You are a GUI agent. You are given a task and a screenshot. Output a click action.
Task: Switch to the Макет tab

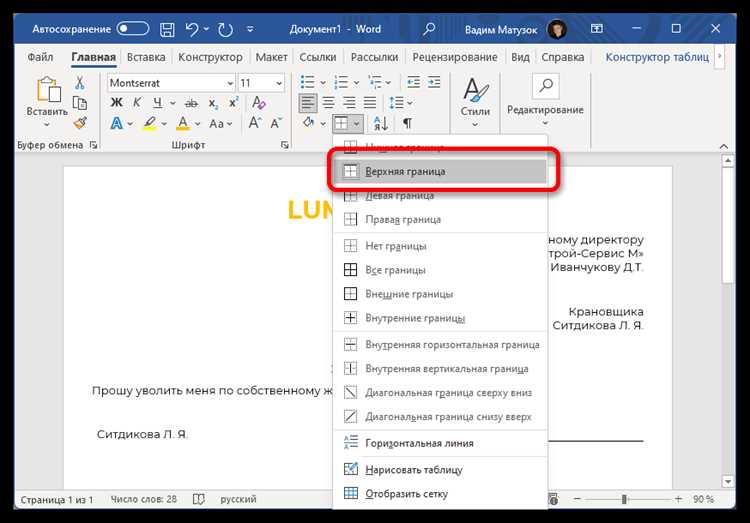click(271, 57)
